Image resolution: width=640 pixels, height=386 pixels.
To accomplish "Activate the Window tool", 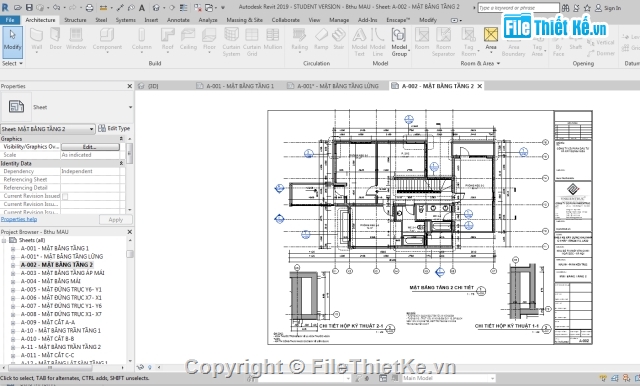I will pyautogui.click(x=76, y=40).
